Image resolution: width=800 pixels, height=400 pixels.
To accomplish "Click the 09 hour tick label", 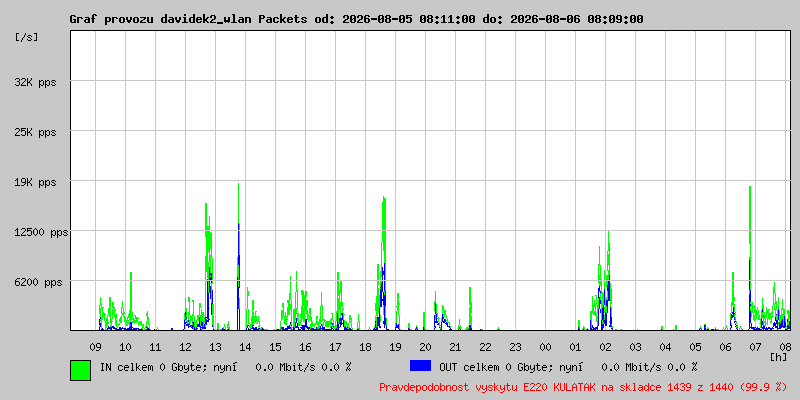I will (x=95, y=347).
